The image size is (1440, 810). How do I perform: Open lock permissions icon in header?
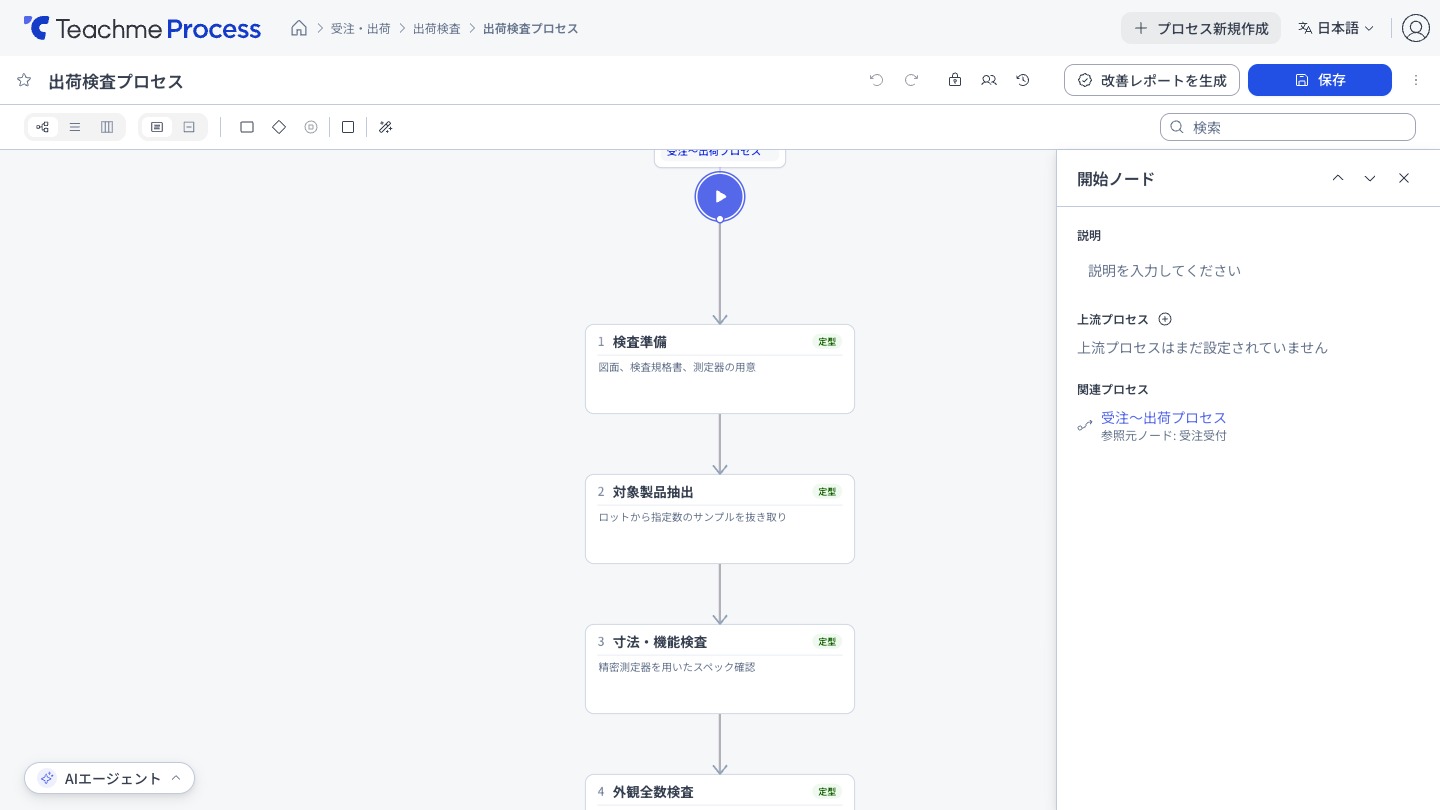point(955,80)
